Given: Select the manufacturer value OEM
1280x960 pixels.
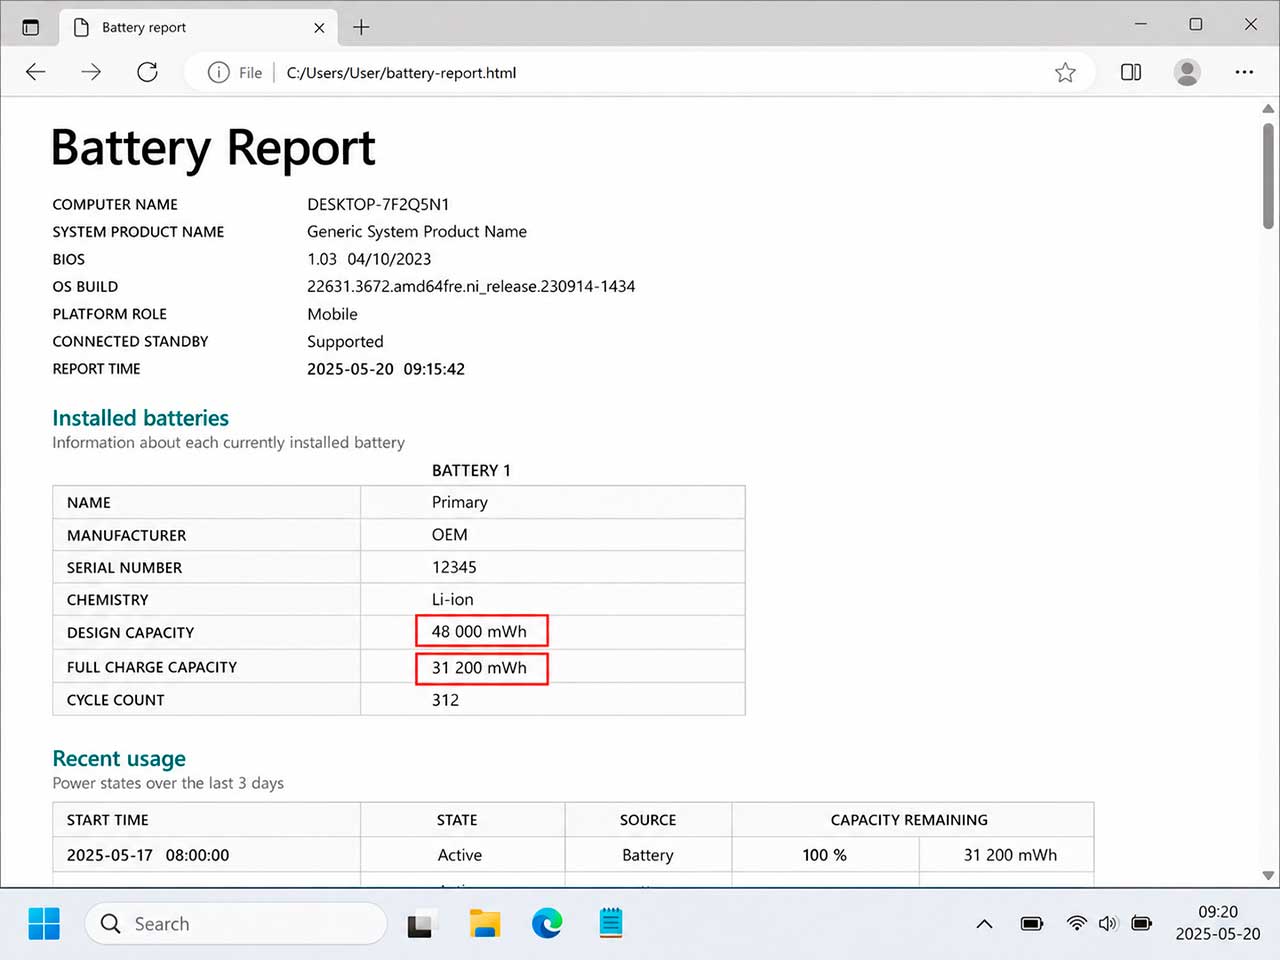Looking at the screenshot, I should tap(450, 535).
